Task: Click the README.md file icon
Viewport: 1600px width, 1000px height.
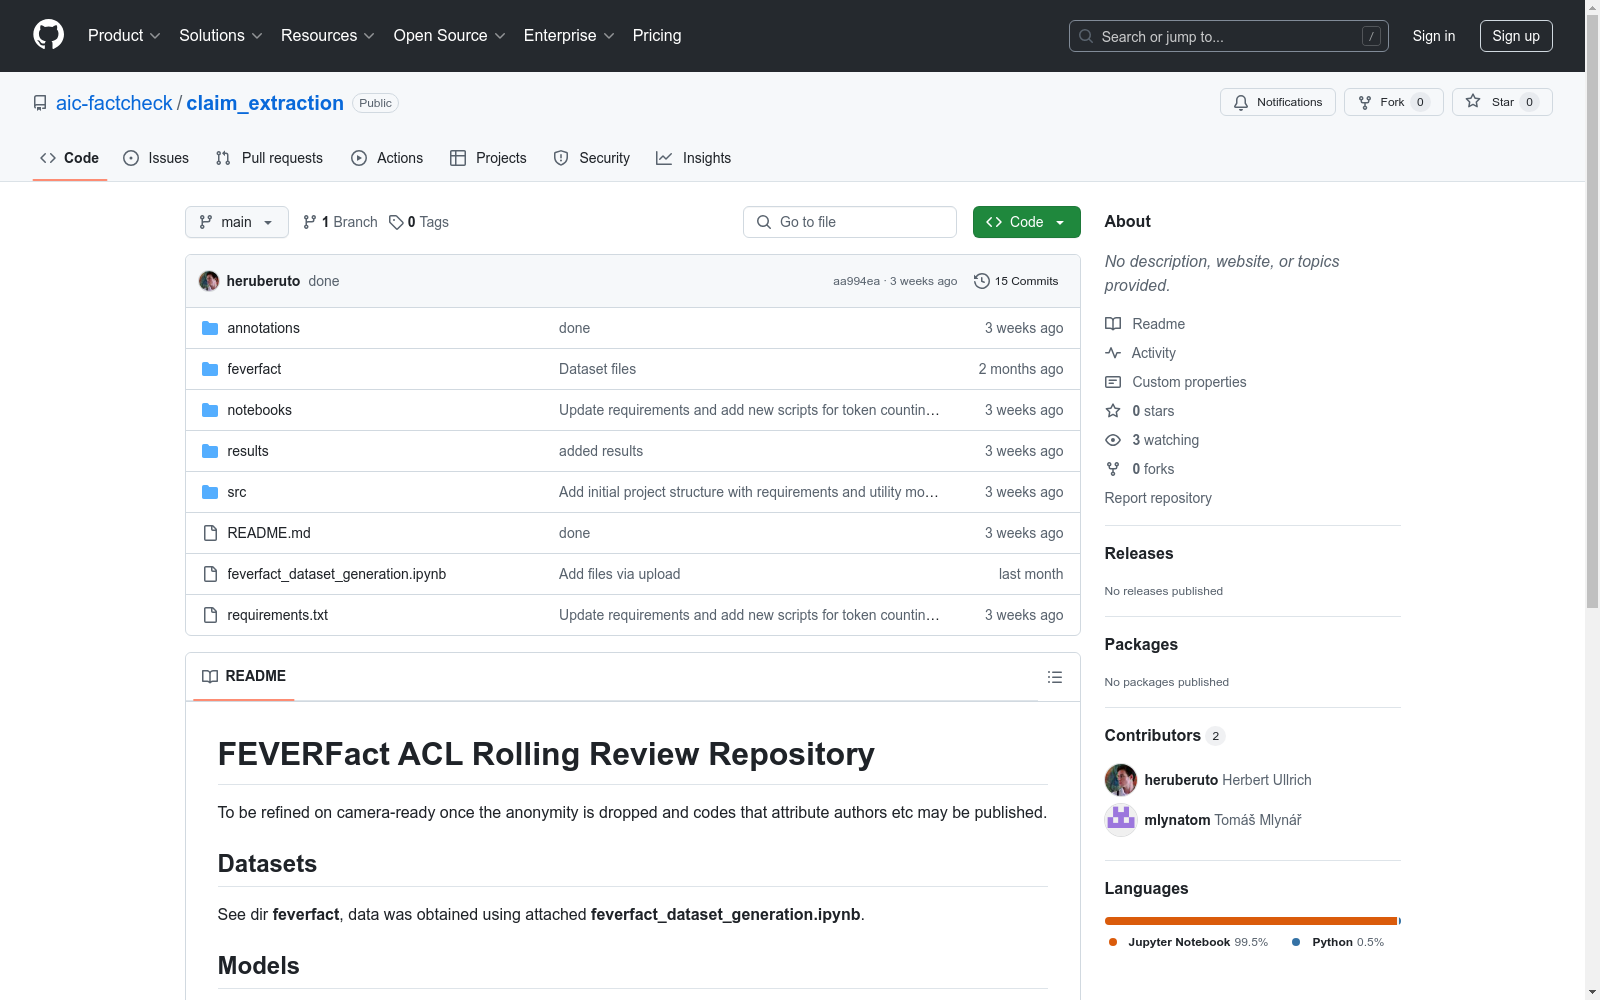Action: [210, 533]
